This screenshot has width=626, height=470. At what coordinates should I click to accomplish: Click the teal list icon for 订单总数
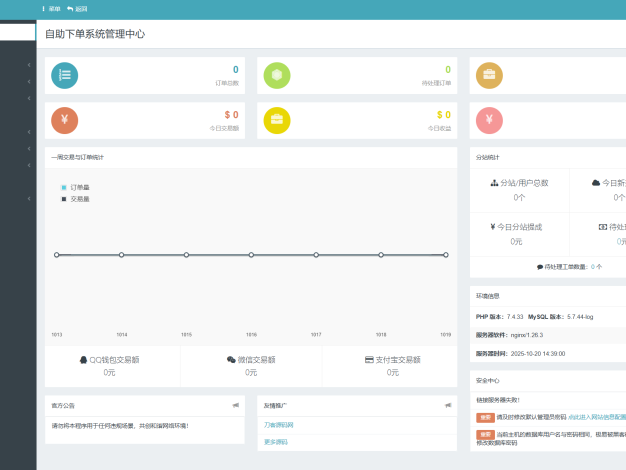(65, 75)
